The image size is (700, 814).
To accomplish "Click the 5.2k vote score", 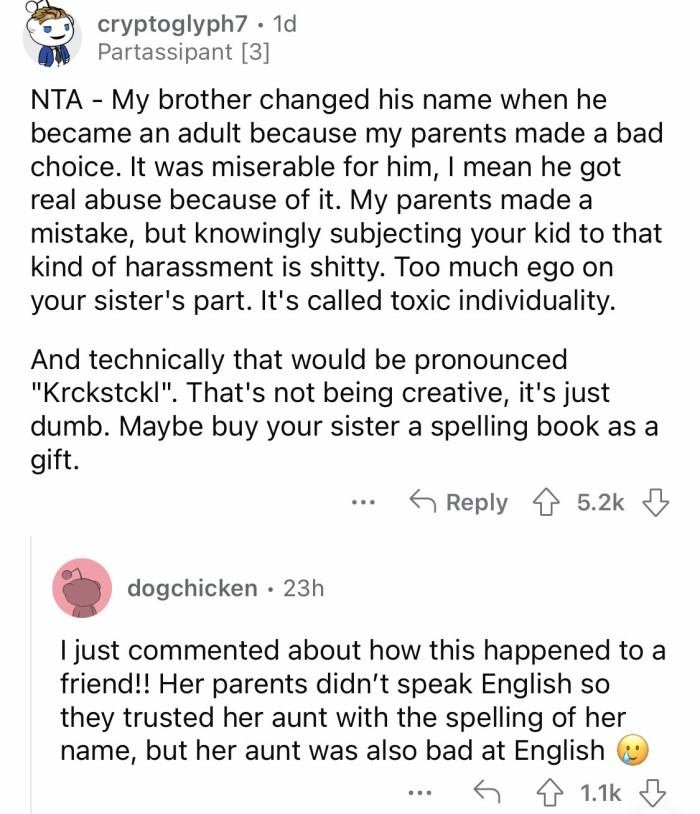I will (x=601, y=502).
